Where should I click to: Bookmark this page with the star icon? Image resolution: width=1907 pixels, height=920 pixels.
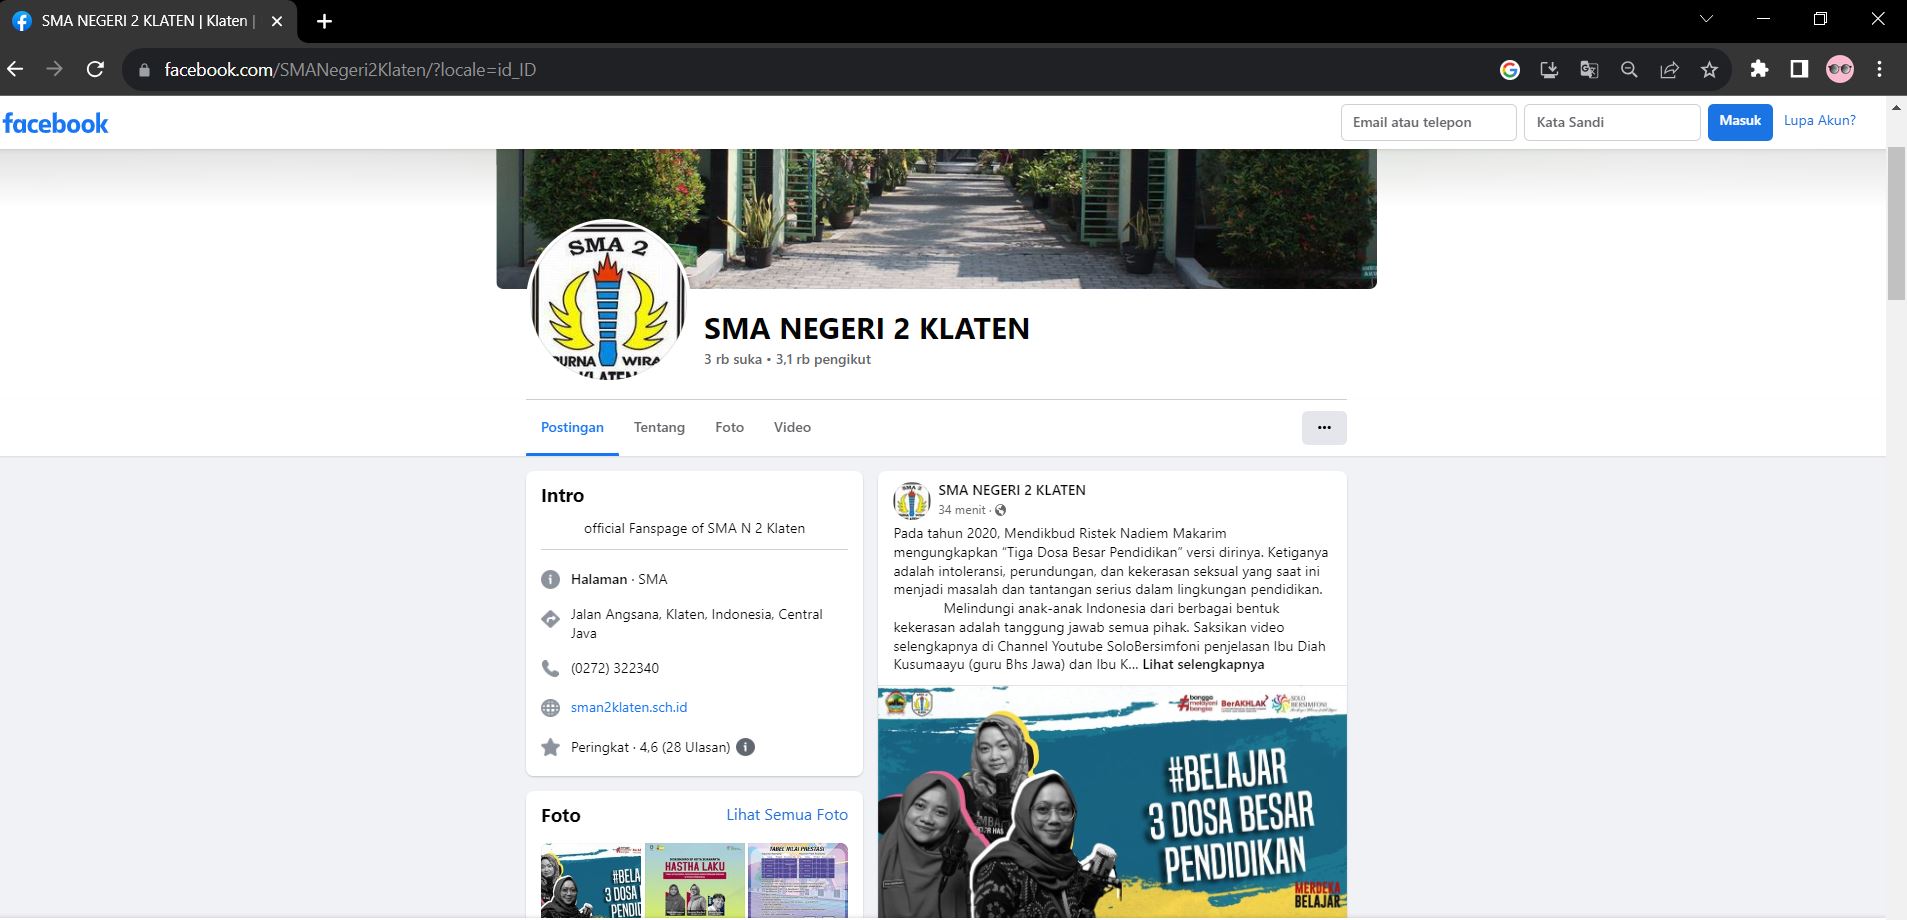(1709, 69)
